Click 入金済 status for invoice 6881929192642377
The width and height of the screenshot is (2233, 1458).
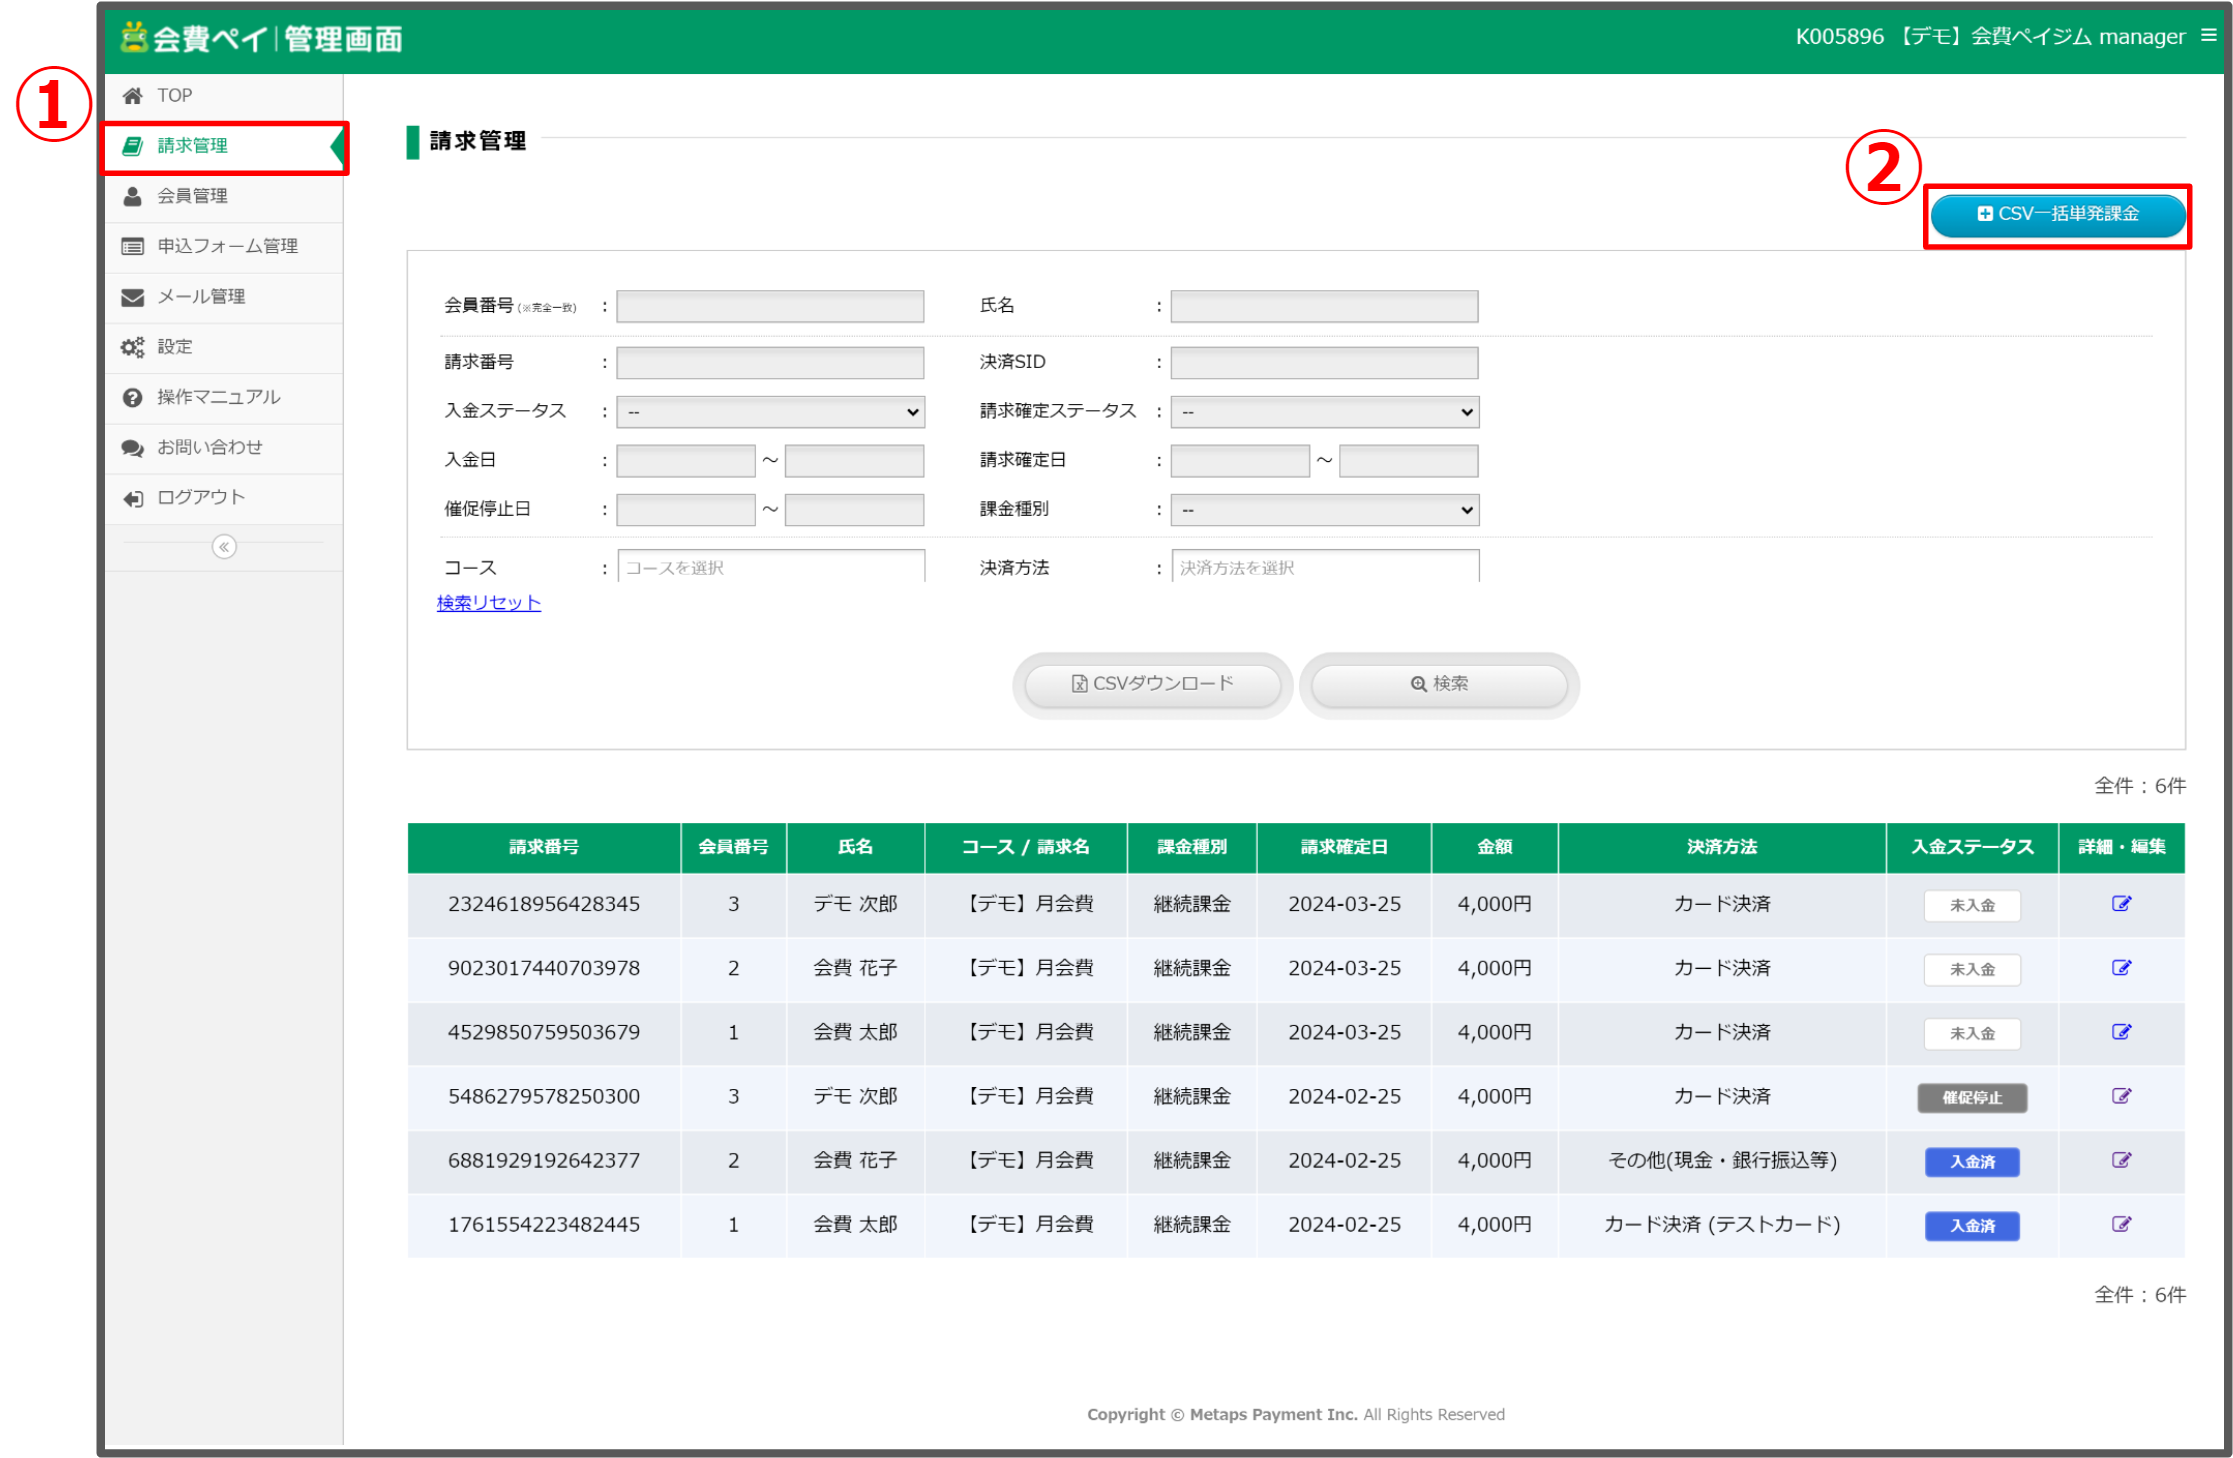point(1972,1162)
